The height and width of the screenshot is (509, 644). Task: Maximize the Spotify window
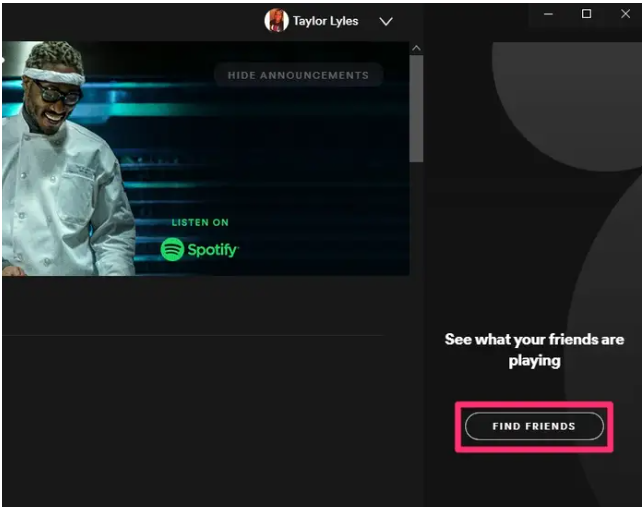[x=586, y=14]
